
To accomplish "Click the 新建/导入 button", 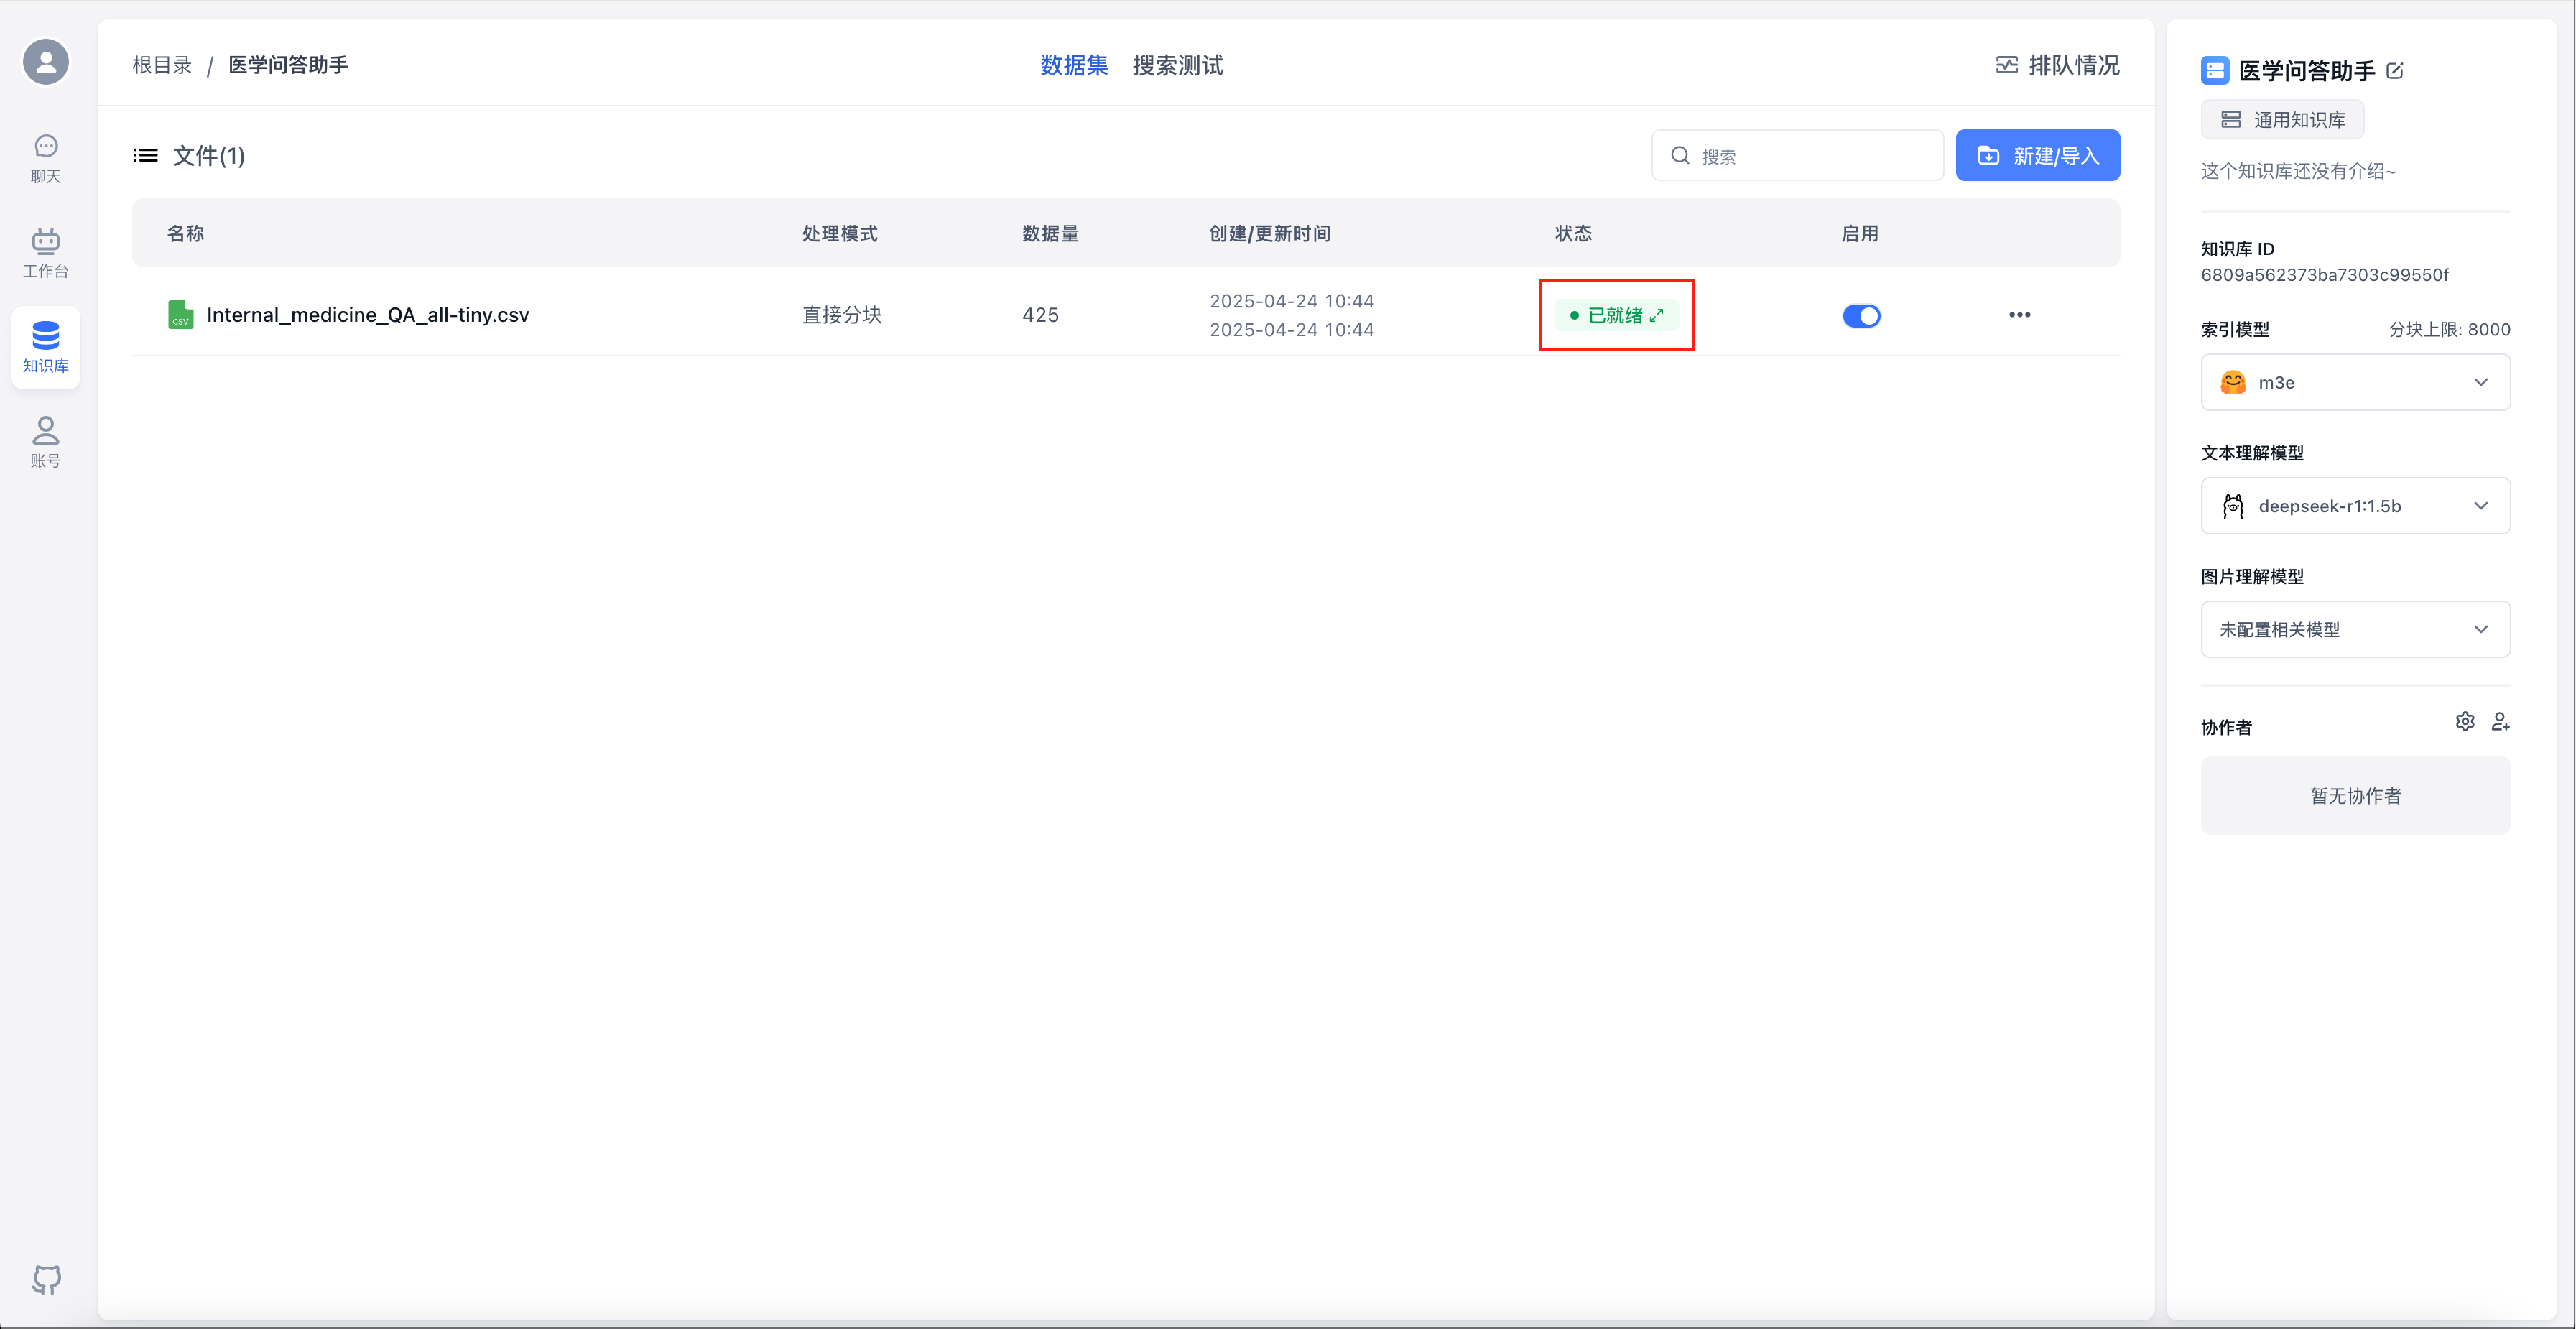I will 2037,156.
